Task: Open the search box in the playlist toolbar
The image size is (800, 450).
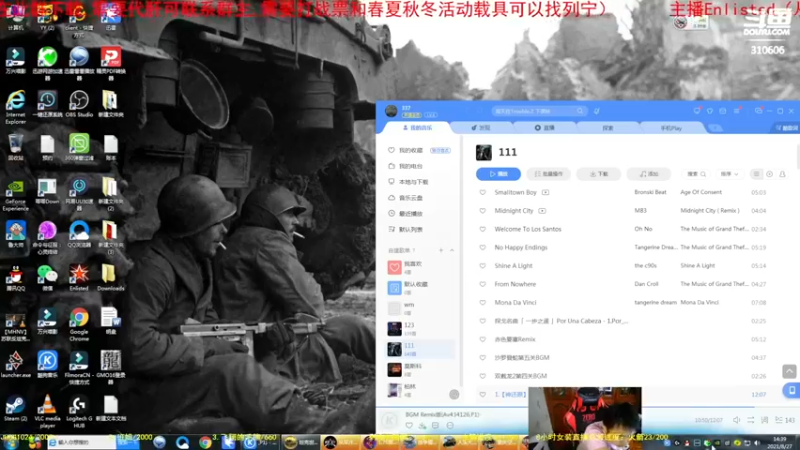Action: pyautogui.click(x=696, y=174)
